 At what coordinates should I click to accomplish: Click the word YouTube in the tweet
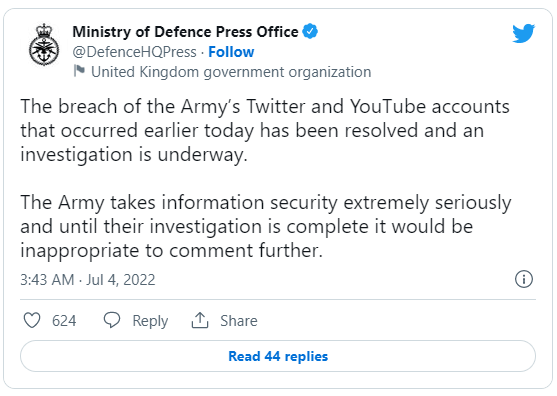point(388,106)
